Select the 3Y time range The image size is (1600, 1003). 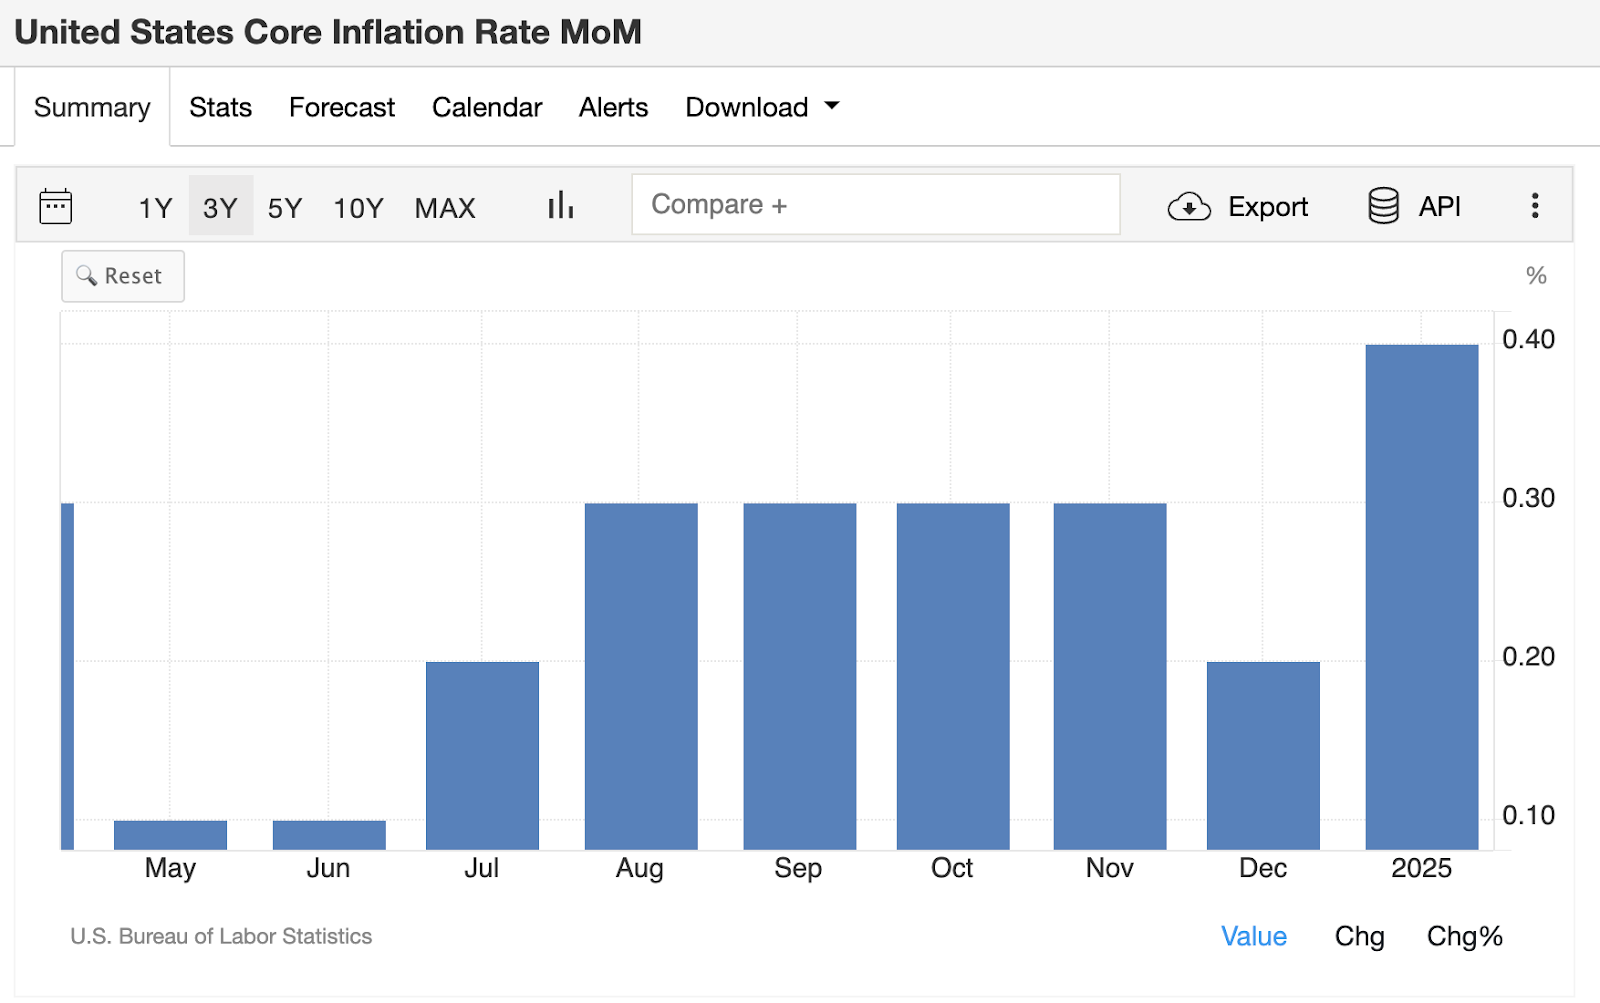click(x=220, y=208)
